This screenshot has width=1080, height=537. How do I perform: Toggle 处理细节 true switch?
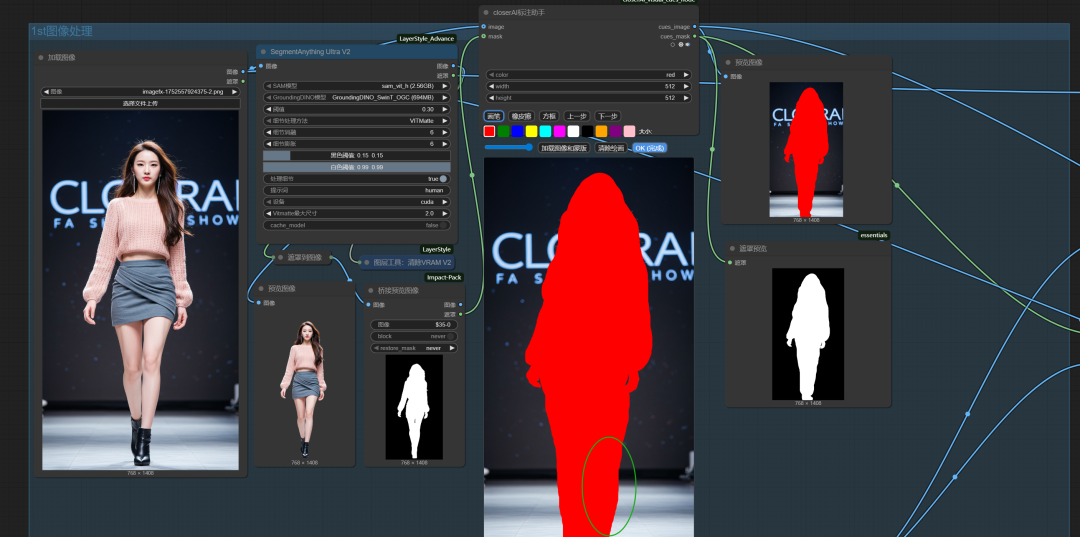tap(443, 178)
